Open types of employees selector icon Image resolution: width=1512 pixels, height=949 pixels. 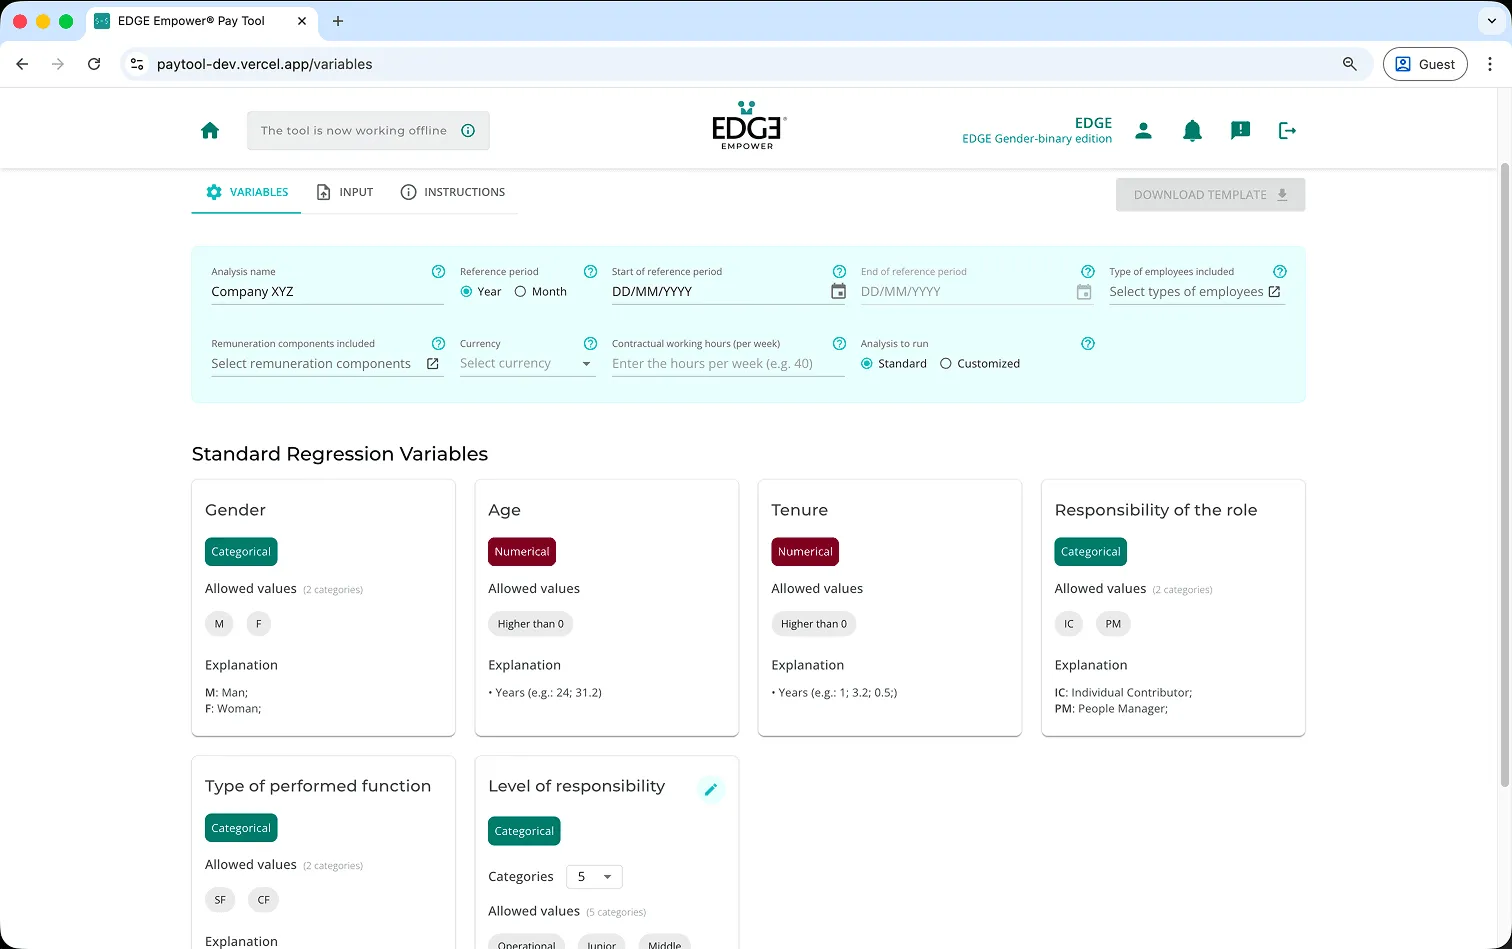tap(1274, 291)
